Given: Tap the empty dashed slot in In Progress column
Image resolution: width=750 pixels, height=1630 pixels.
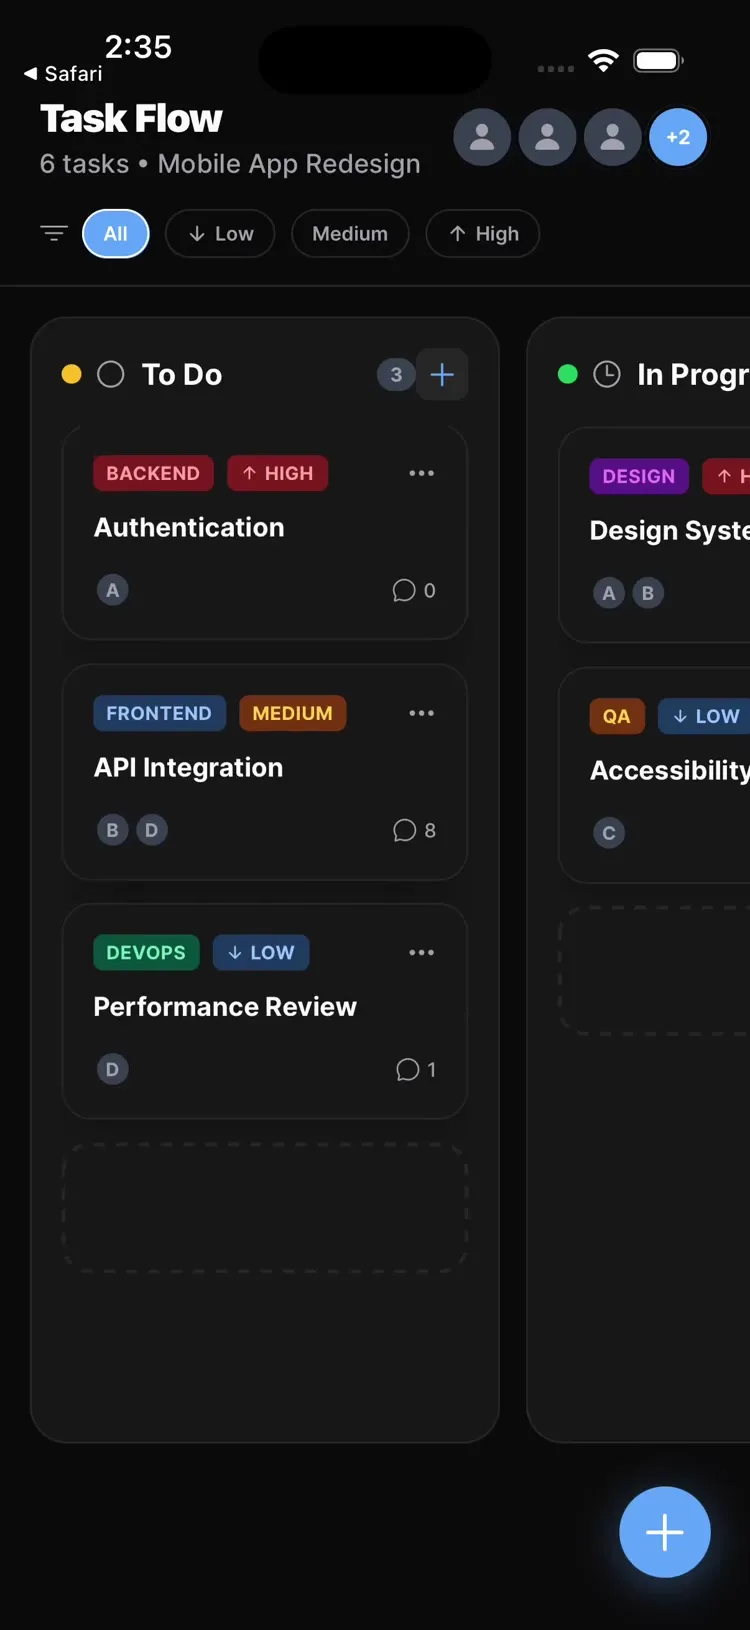Looking at the screenshot, I should coord(654,970).
